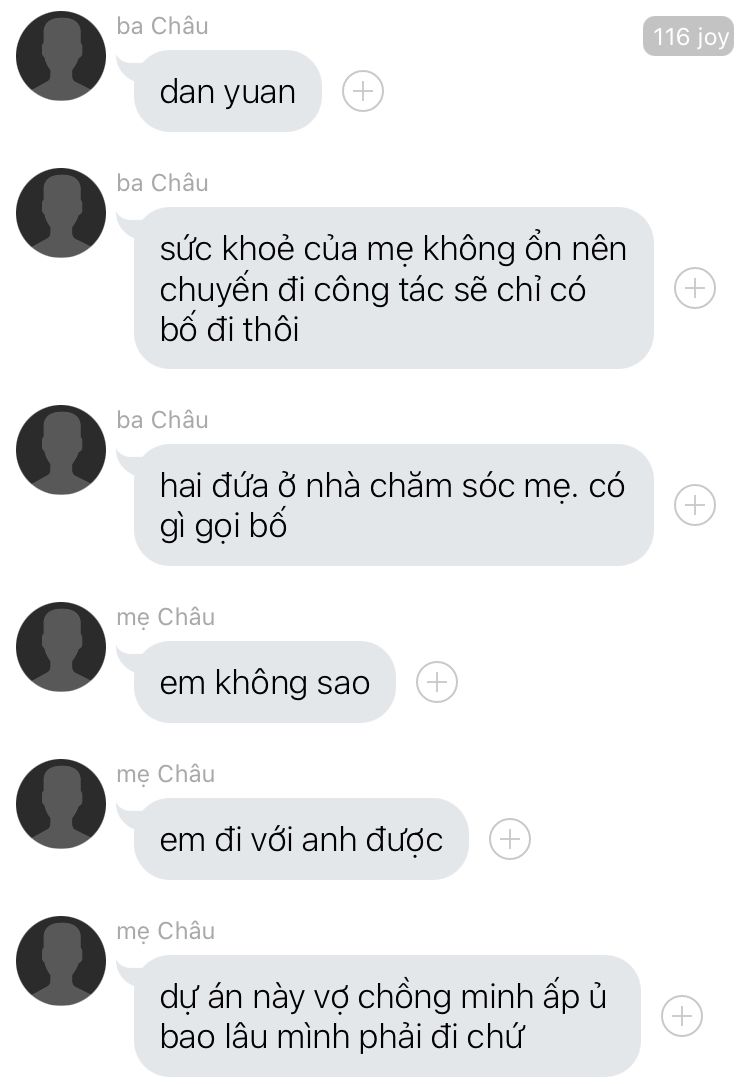Open mẹ Châu avatar beside "dự án này" message
The height and width of the screenshot is (1084, 750).
[61, 961]
